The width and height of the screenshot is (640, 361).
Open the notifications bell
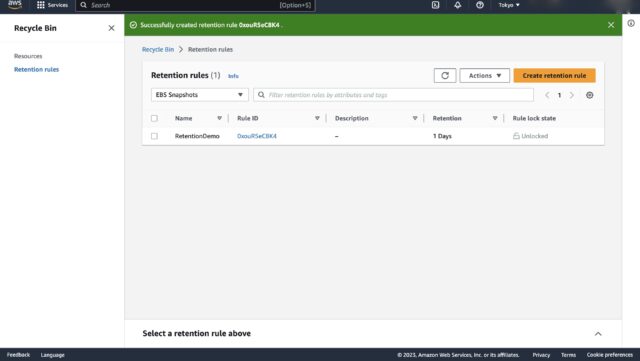(458, 5)
